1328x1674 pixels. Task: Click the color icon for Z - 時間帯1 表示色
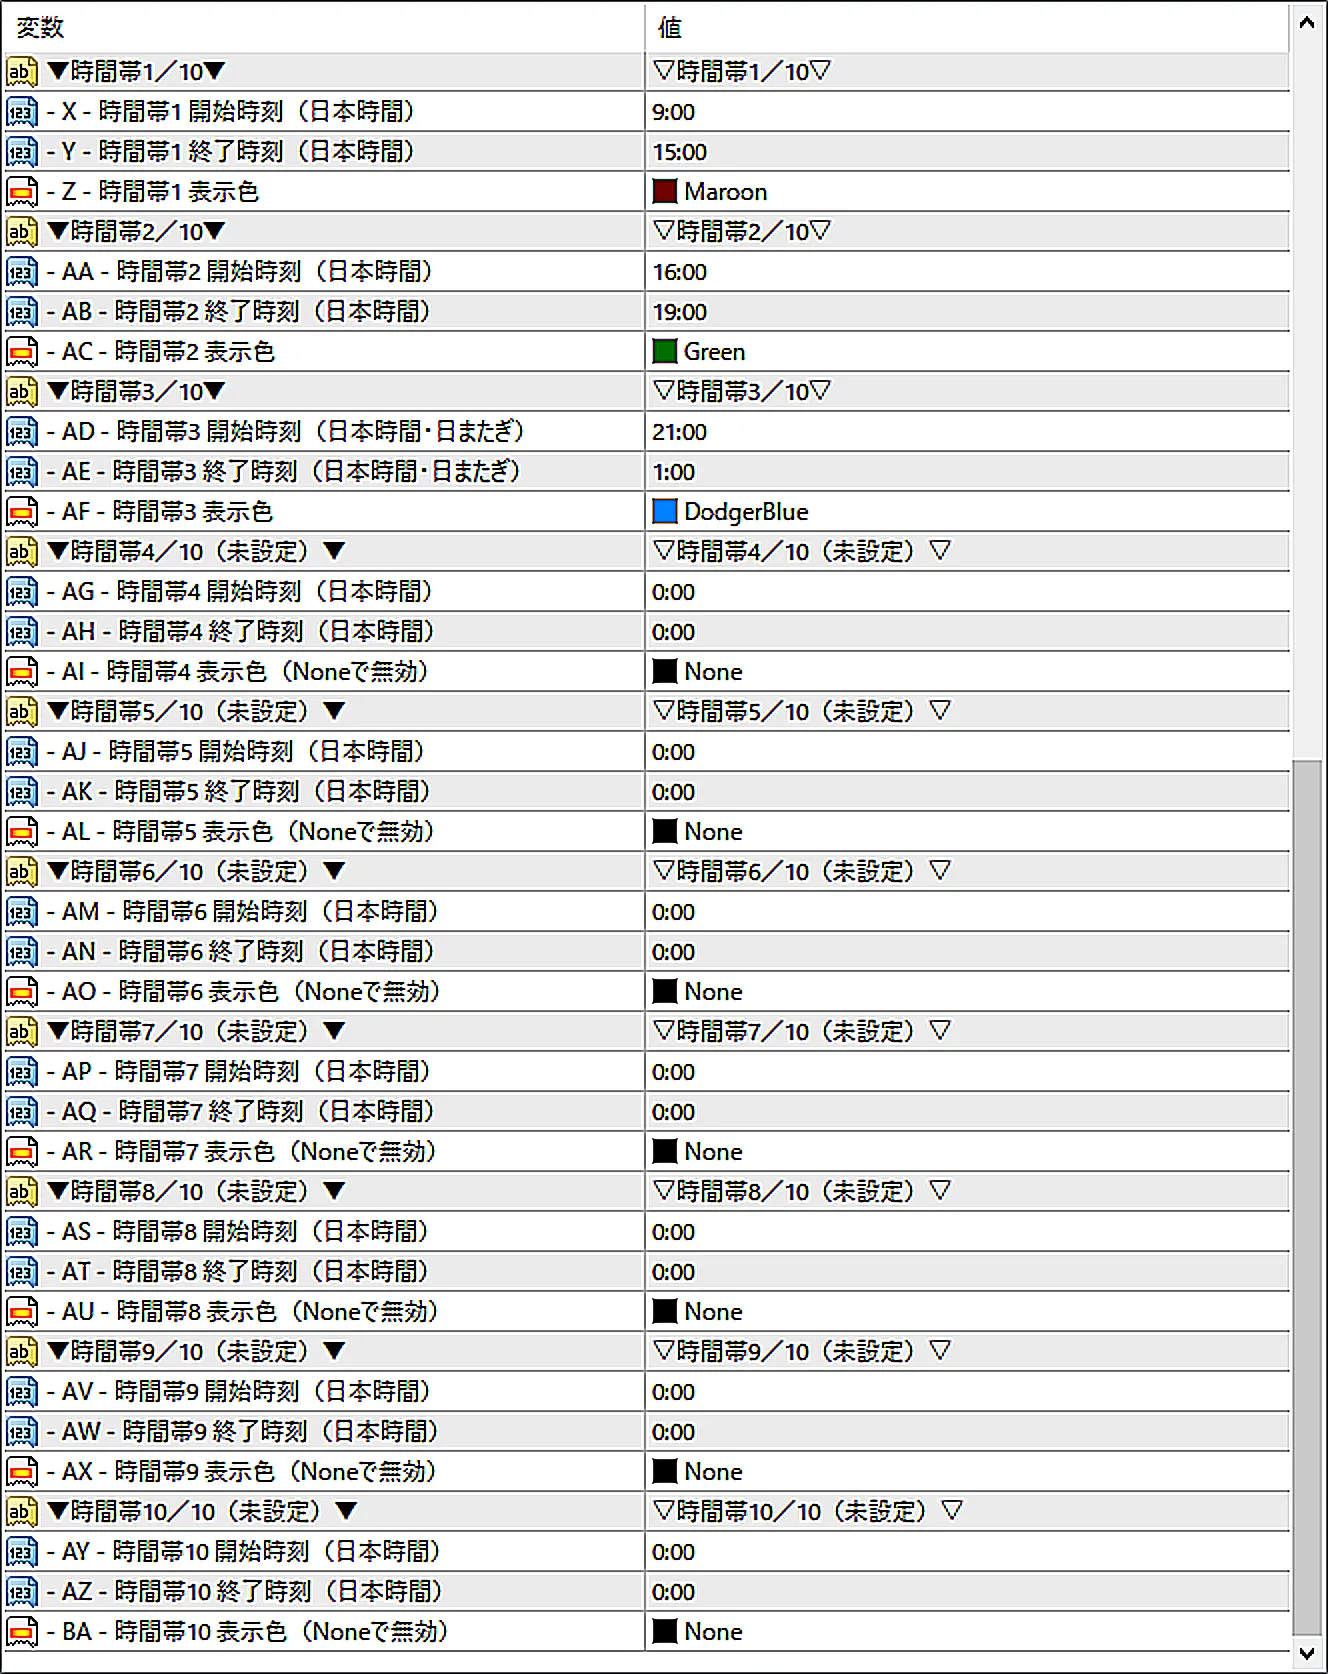[22, 192]
